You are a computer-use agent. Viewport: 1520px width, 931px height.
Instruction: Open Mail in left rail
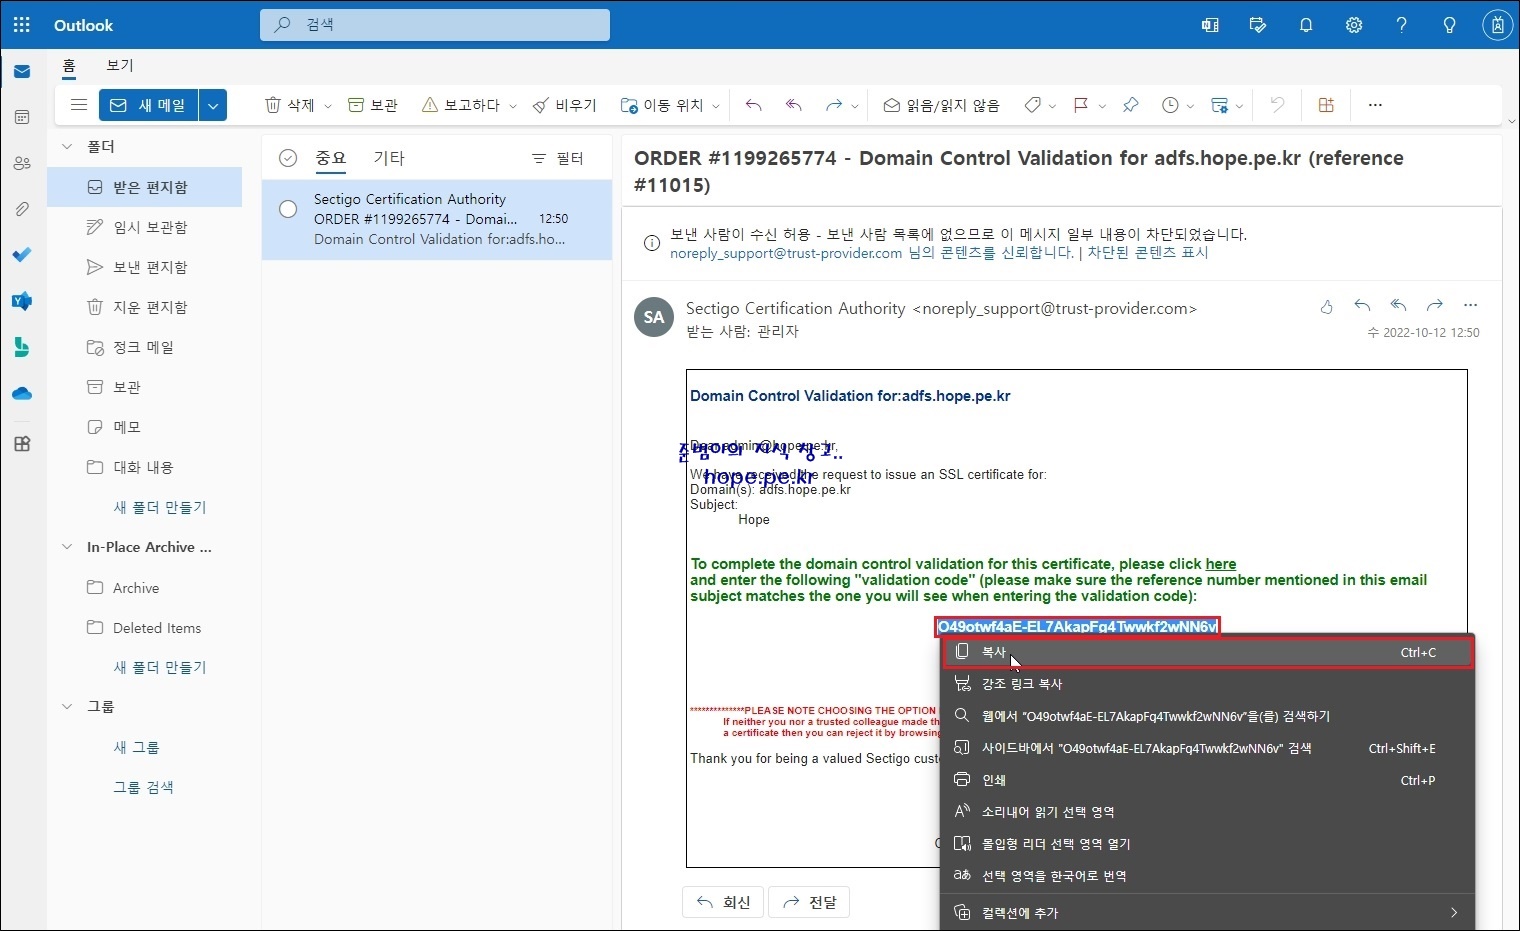tap(22, 72)
